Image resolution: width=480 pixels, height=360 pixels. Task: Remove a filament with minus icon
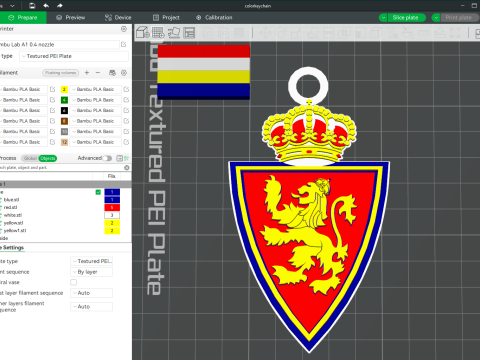coord(98,73)
